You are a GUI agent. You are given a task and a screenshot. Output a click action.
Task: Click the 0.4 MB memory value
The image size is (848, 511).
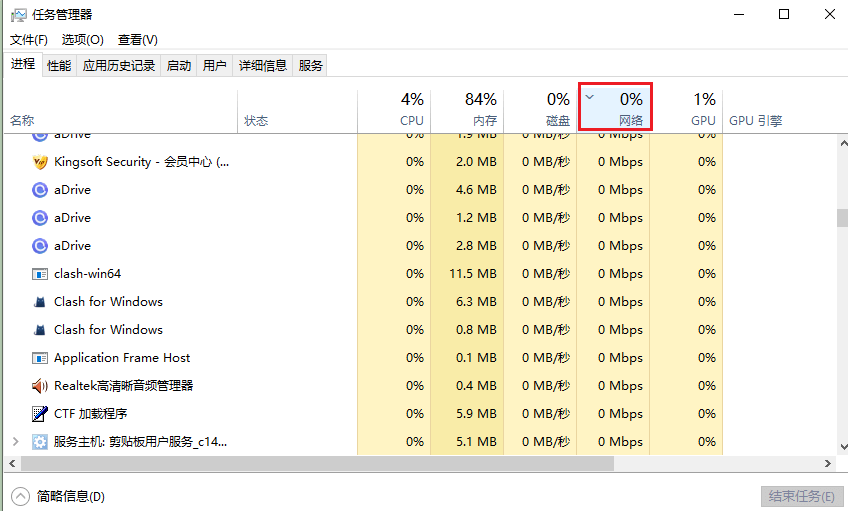[476, 386]
